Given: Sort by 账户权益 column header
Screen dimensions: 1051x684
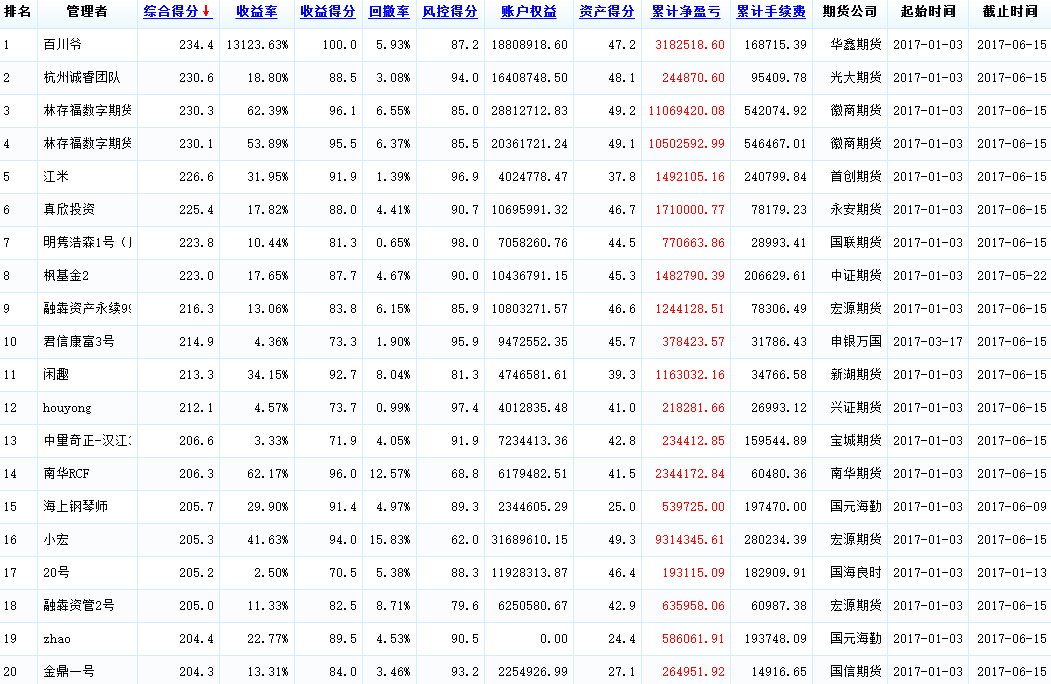Looking at the screenshot, I should pyautogui.click(x=529, y=11).
